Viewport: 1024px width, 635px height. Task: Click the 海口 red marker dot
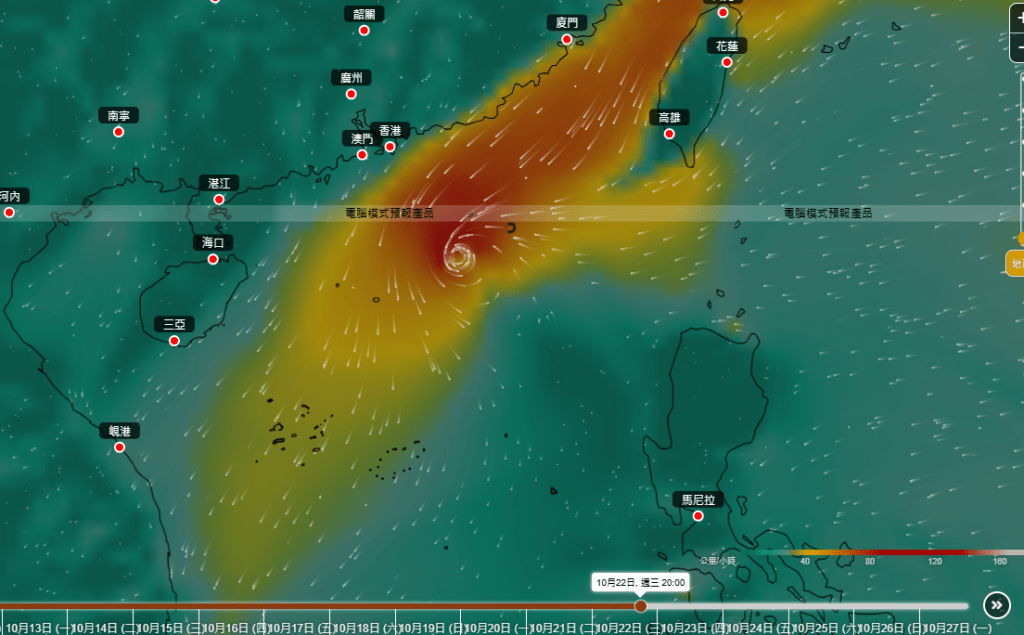tap(213, 259)
